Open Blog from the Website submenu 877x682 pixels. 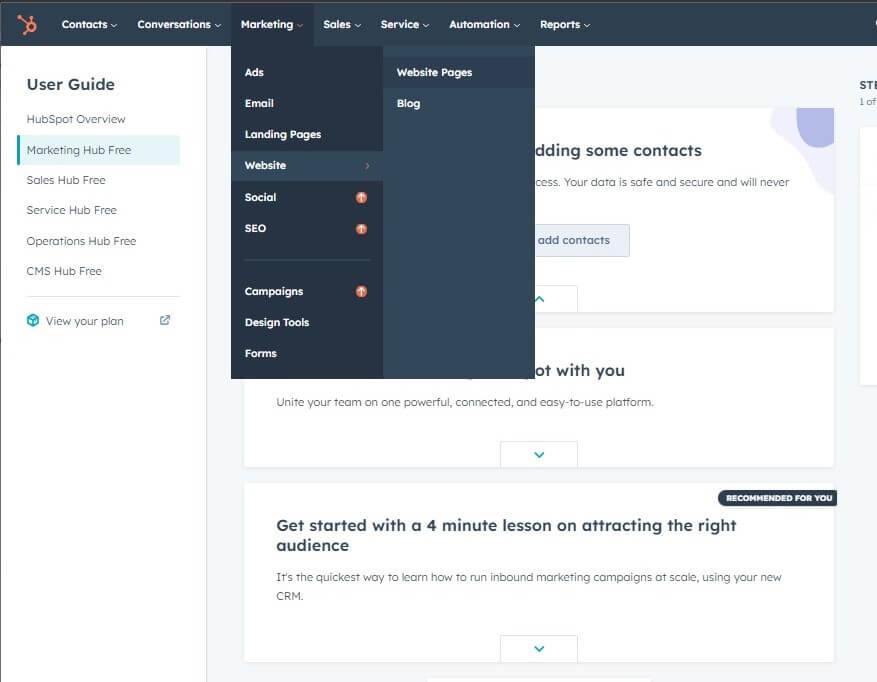click(459, 104)
